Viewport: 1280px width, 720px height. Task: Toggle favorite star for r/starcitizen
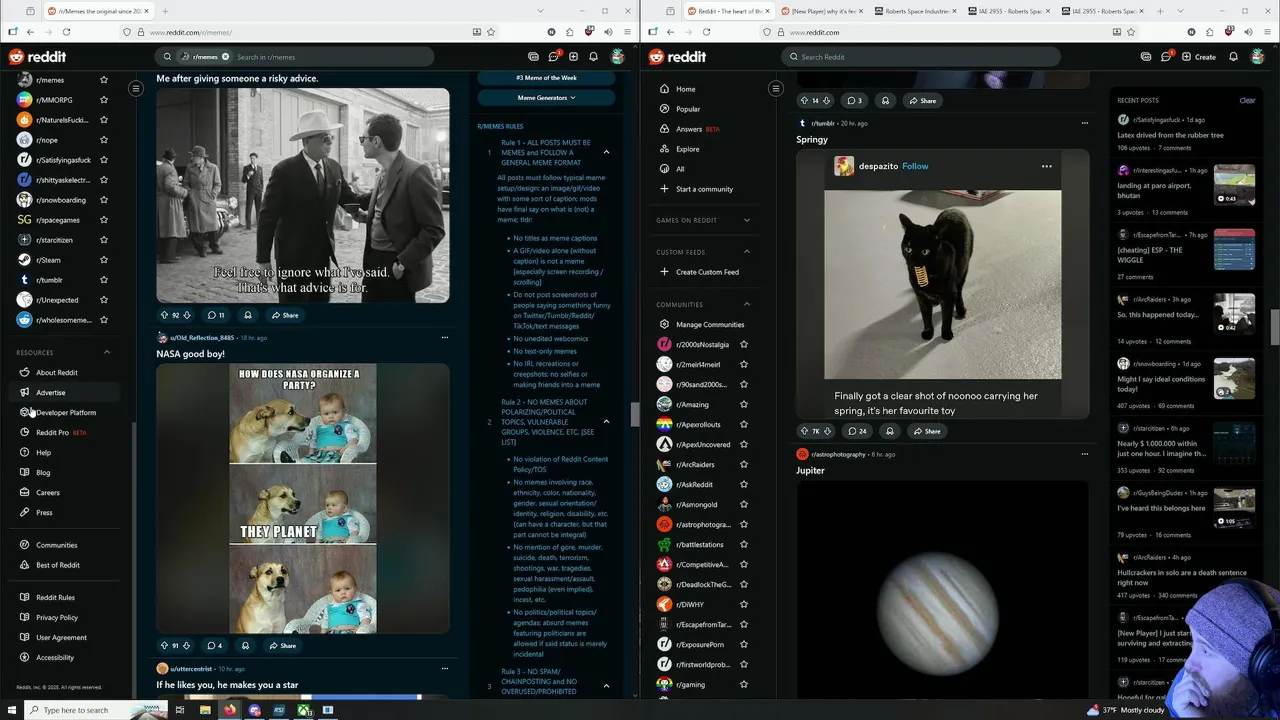coord(103,240)
